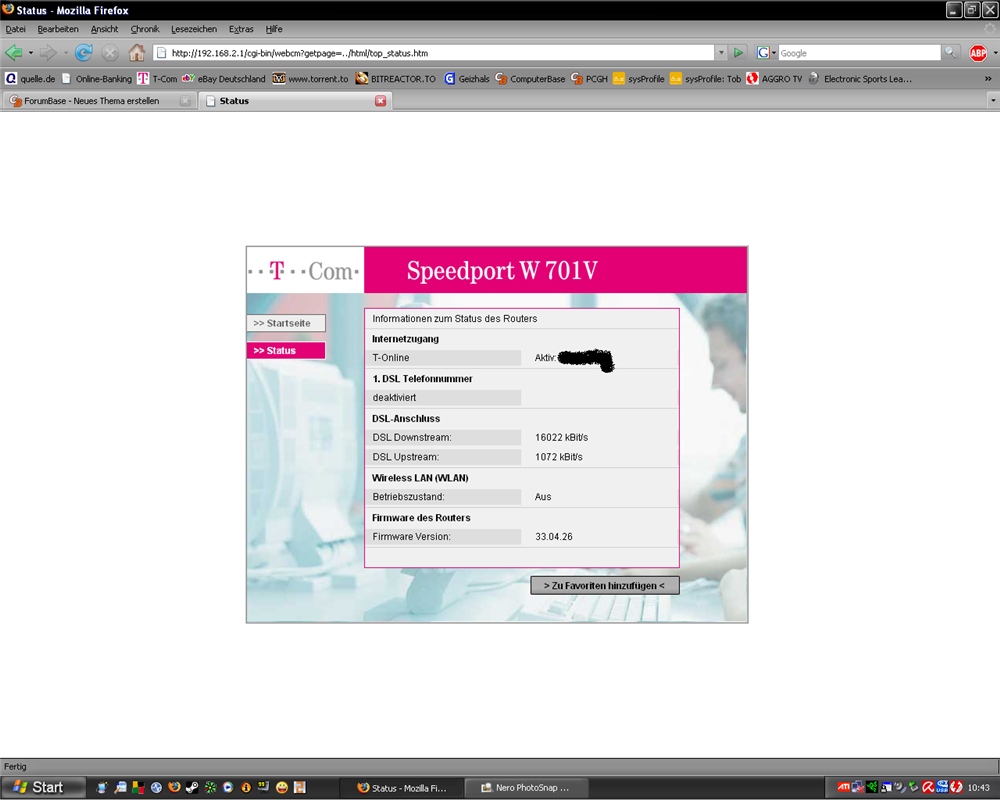Reload the router status page
Viewport: 1000px width, 800px height.
[x=84, y=53]
